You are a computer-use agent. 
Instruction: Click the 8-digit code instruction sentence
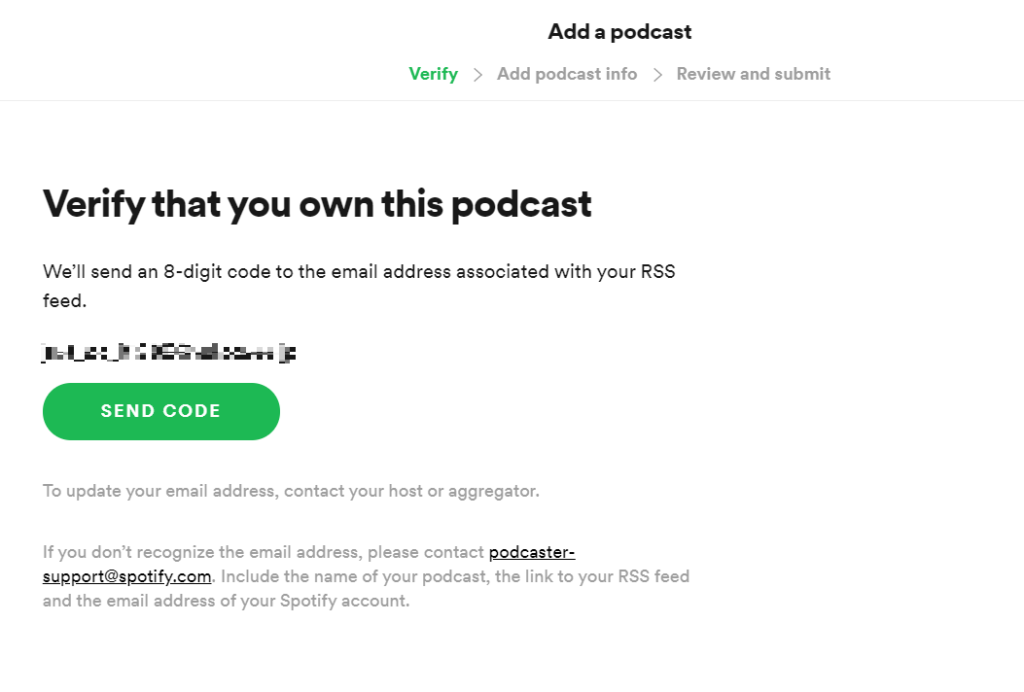(x=359, y=286)
